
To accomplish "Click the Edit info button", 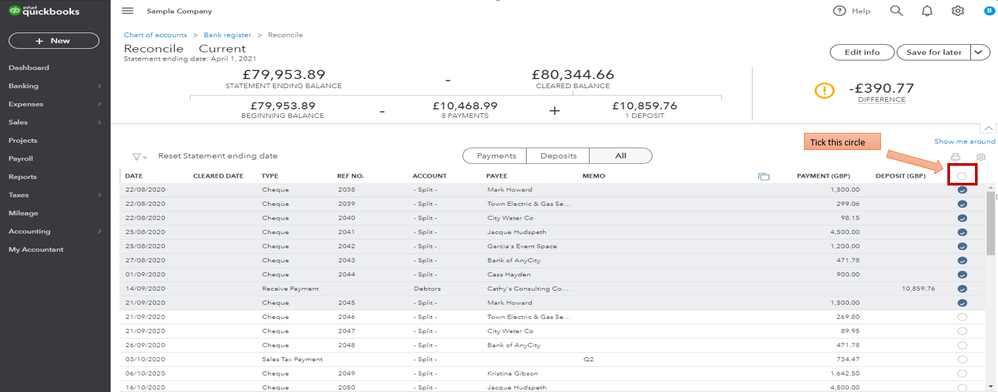I will tap(862, 52).
